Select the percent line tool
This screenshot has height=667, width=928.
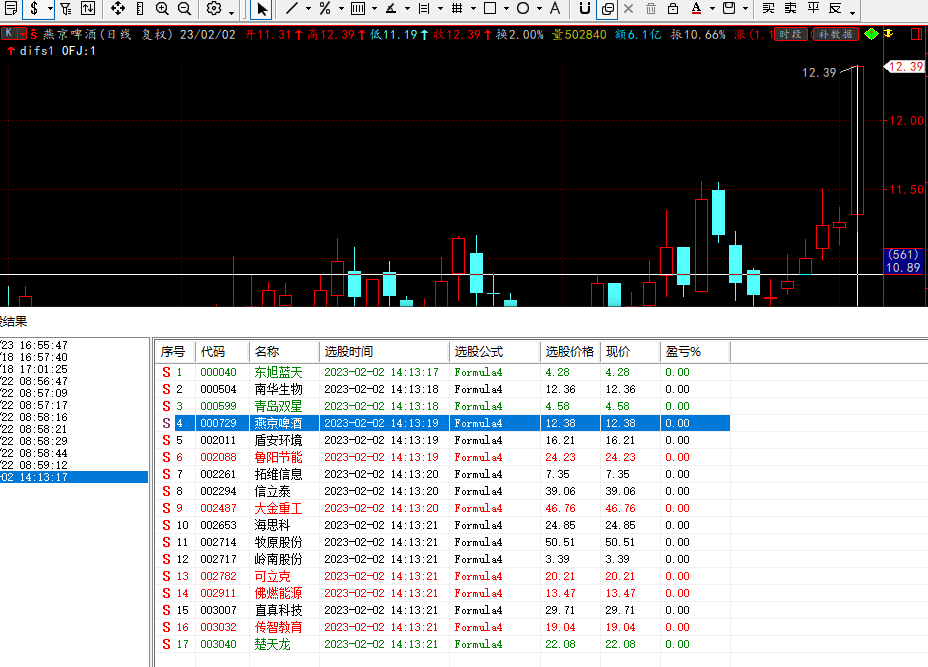click(325, 8)
